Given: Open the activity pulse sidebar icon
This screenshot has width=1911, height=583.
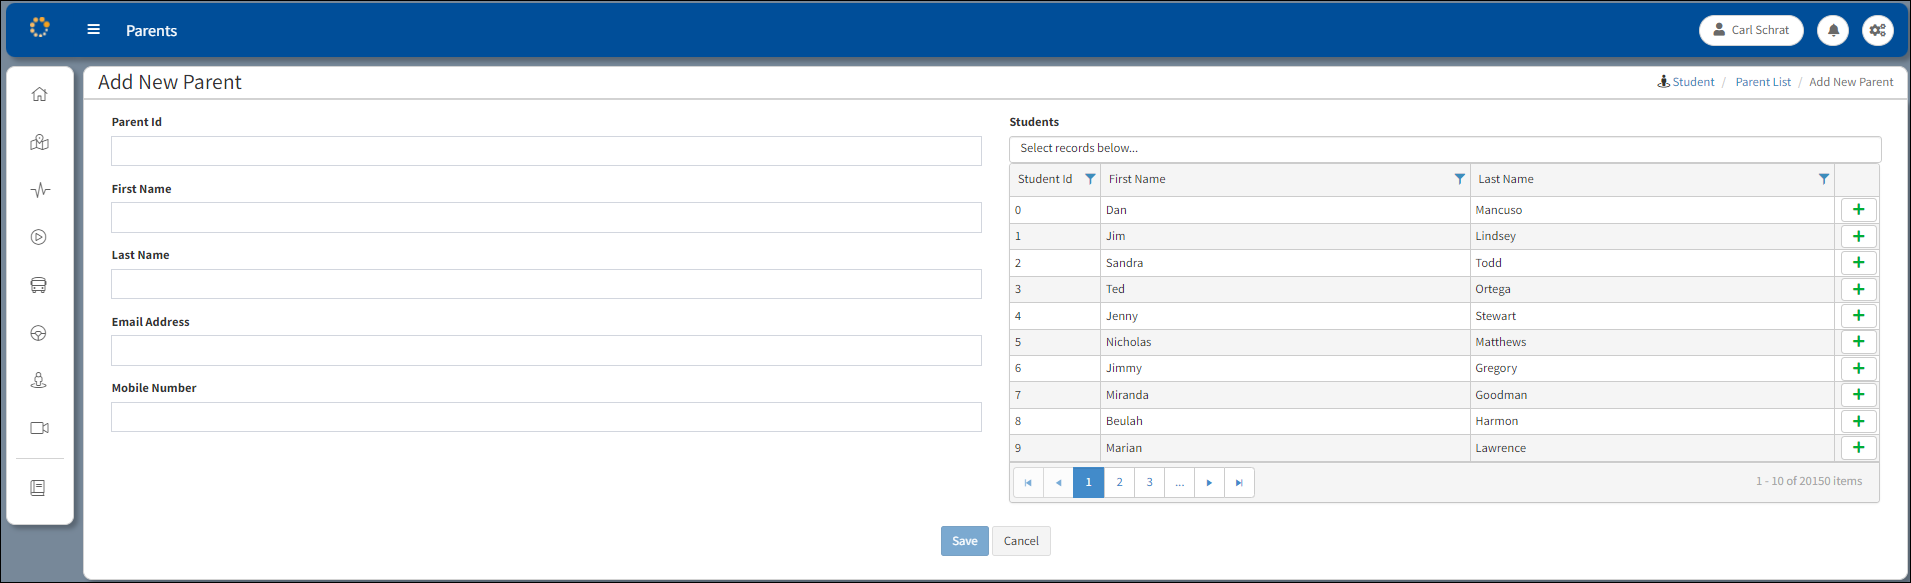Looking at the screenshot, I should pos(39,190).
